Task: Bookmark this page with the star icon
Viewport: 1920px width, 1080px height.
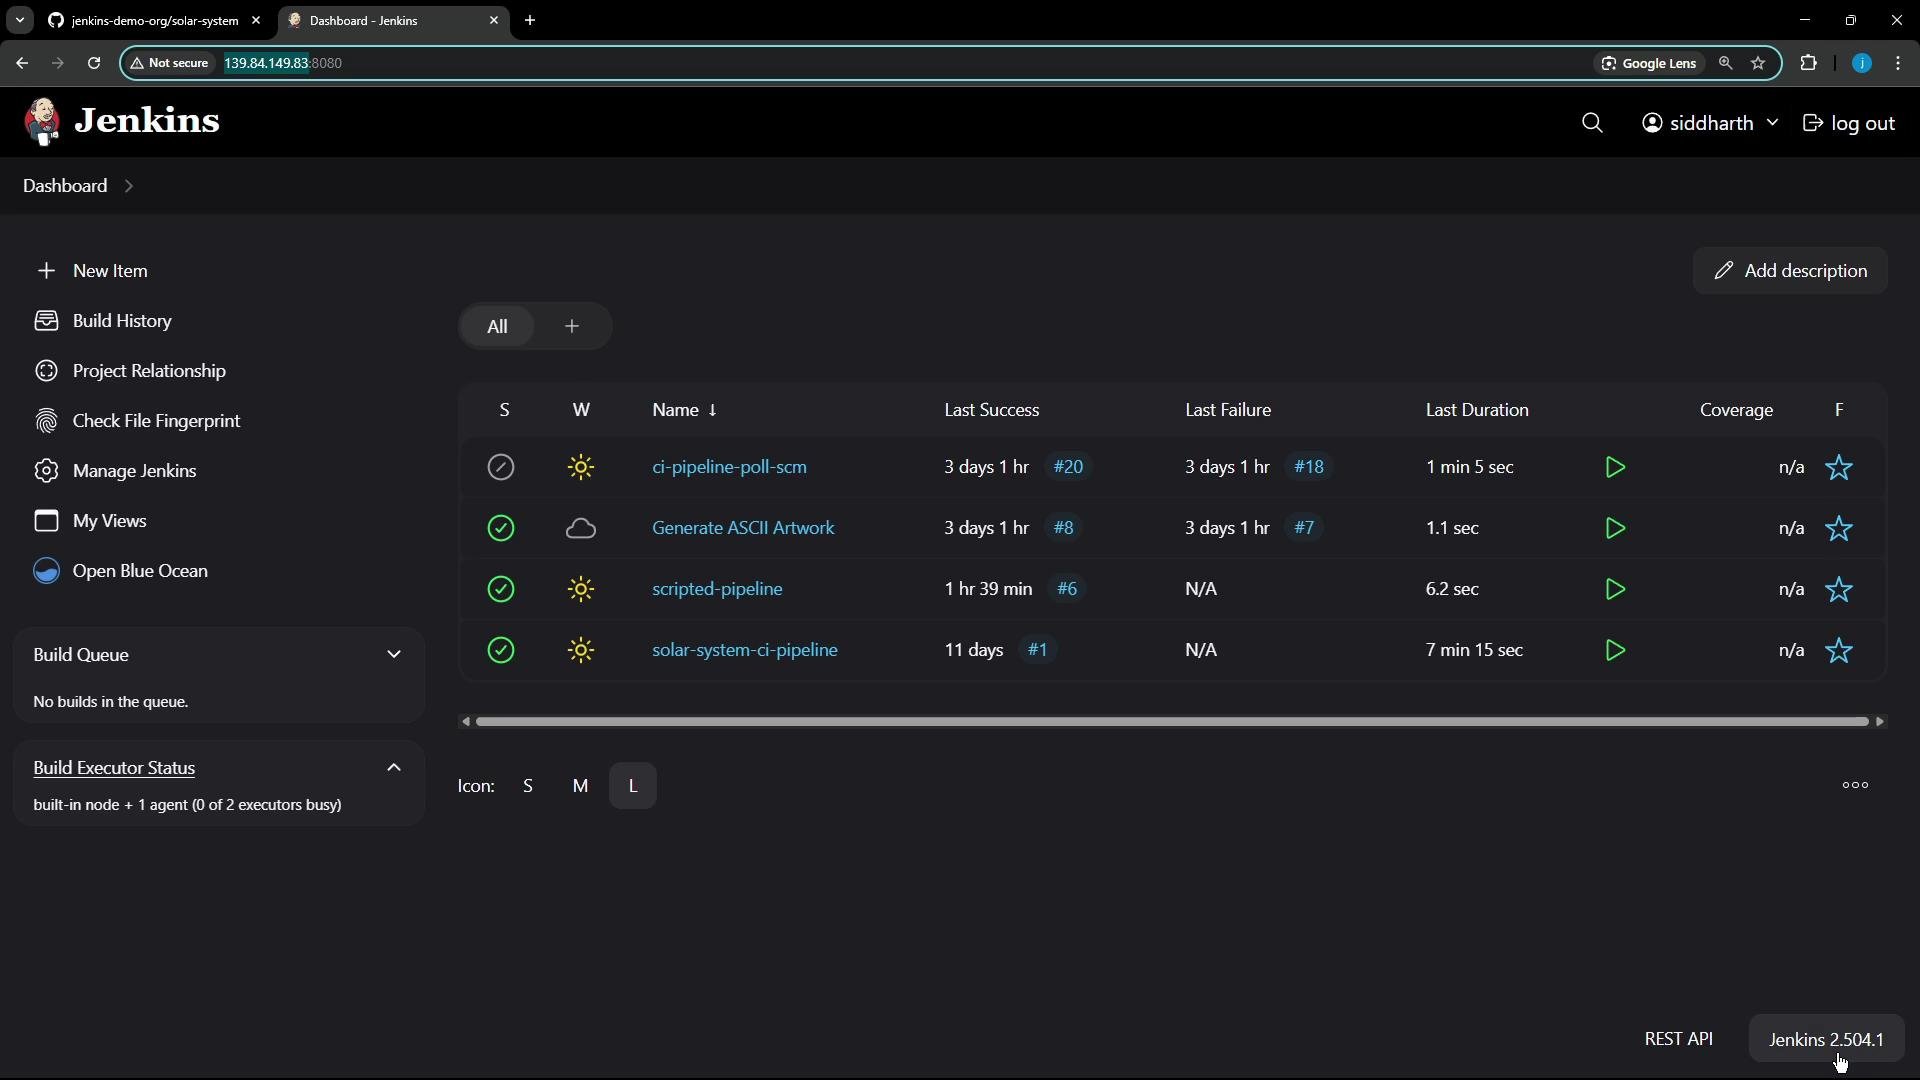Action: tap(1758, 63)
